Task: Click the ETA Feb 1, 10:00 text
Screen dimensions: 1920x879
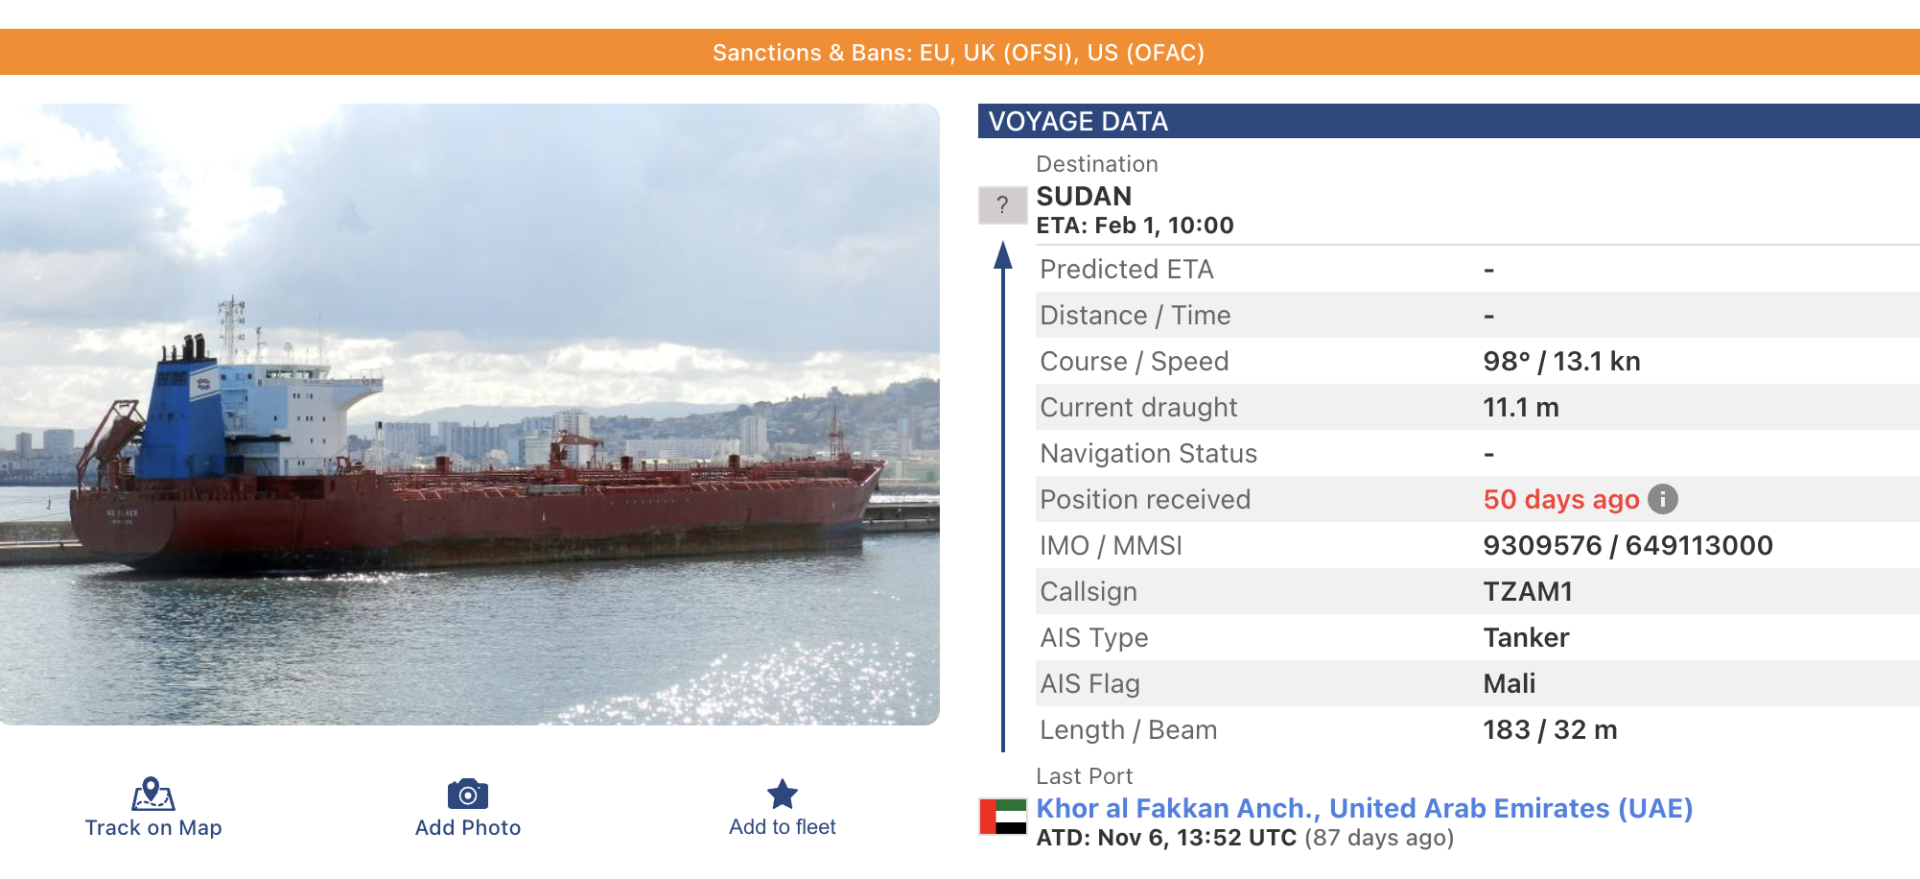Action: [1134, 226]
